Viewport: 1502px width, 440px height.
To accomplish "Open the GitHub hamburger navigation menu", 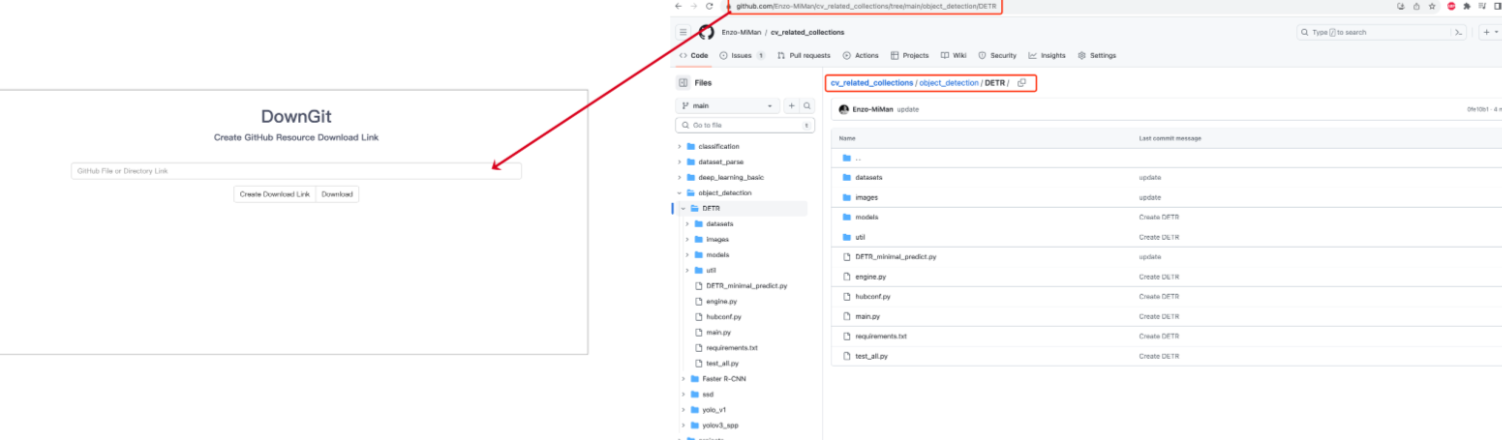I will click(x=683, y=32).
